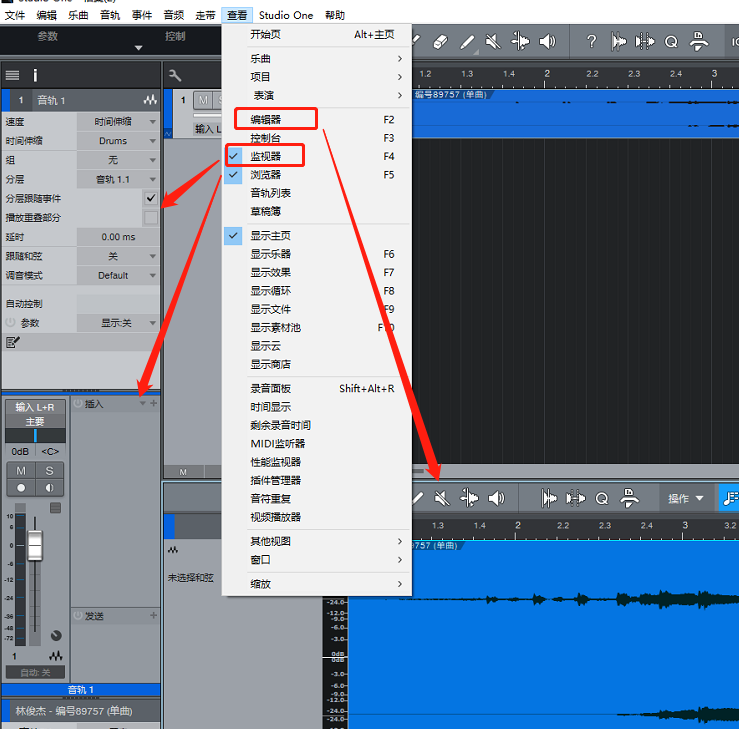Click the <C> pan value field
The width and height of the screenshot is (739, 729).
click(50, 451)
